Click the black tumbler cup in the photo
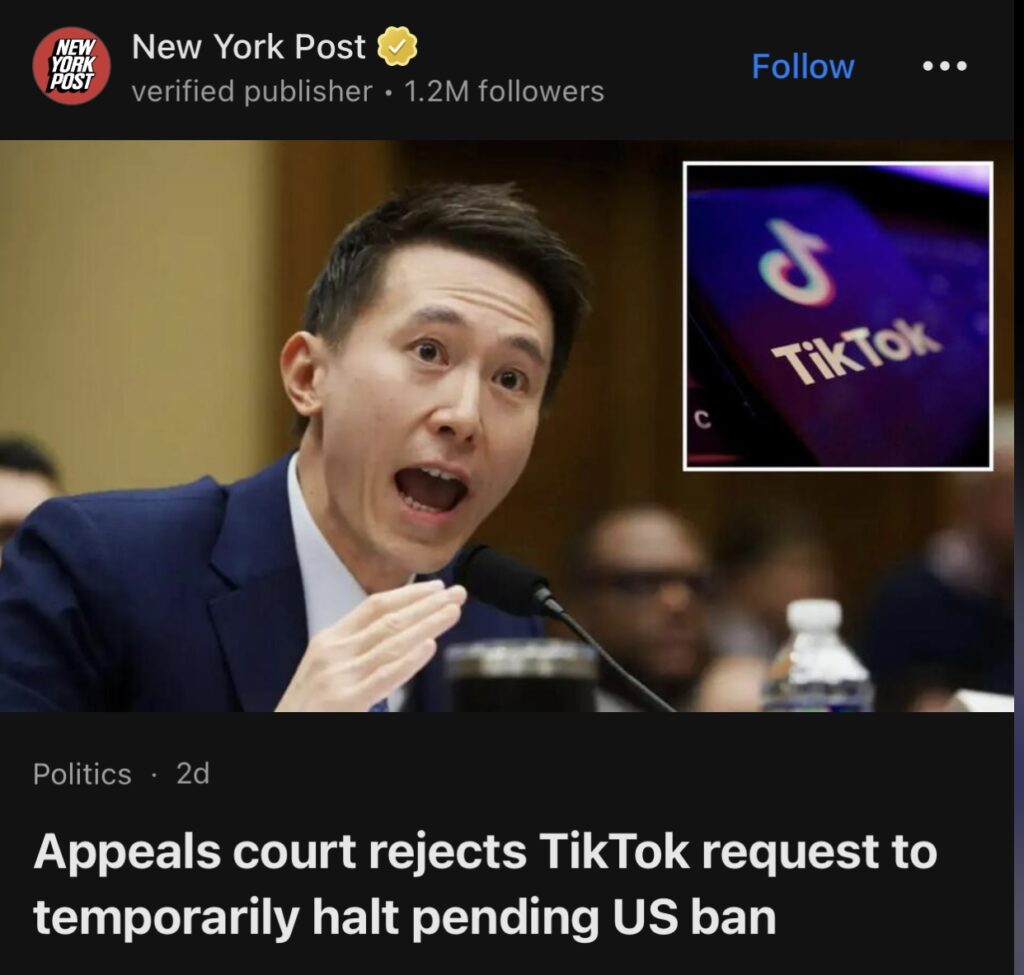 pyautogui.click(x=521, y=677)
